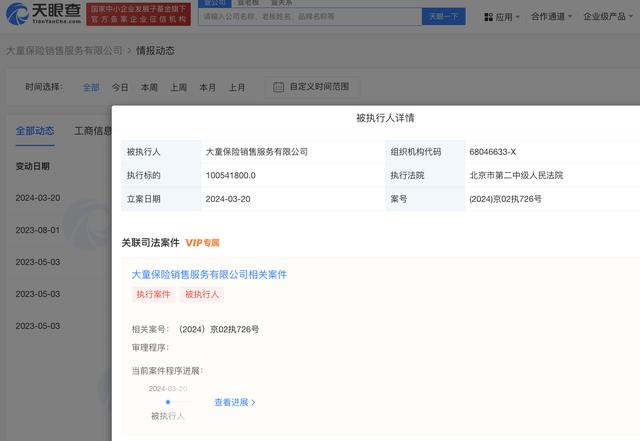Click the 审理程序 label

click(x=150, y=348)
